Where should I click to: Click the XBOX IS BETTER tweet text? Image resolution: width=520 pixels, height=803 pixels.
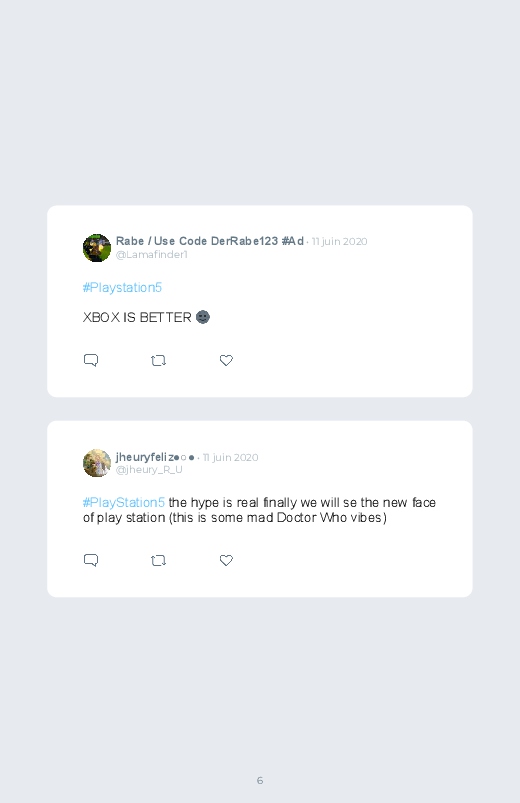click(x=137, y=318)
